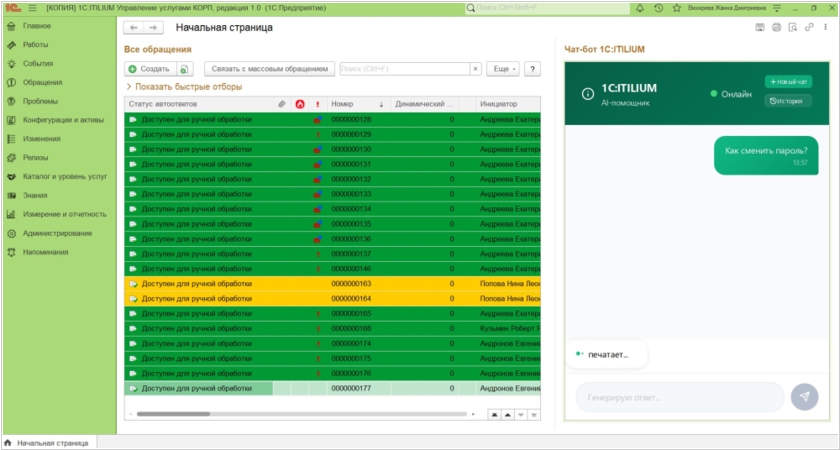The width and height of the screenshot is (840, 450).
Task: Click the create-by-copy icon next to Создать
Action: (x=184, y=69)
